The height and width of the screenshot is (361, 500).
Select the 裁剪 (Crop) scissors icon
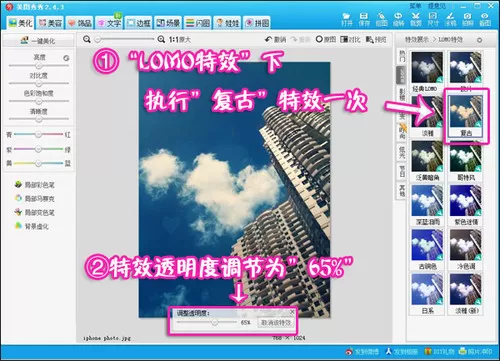(x=415, y=19)
